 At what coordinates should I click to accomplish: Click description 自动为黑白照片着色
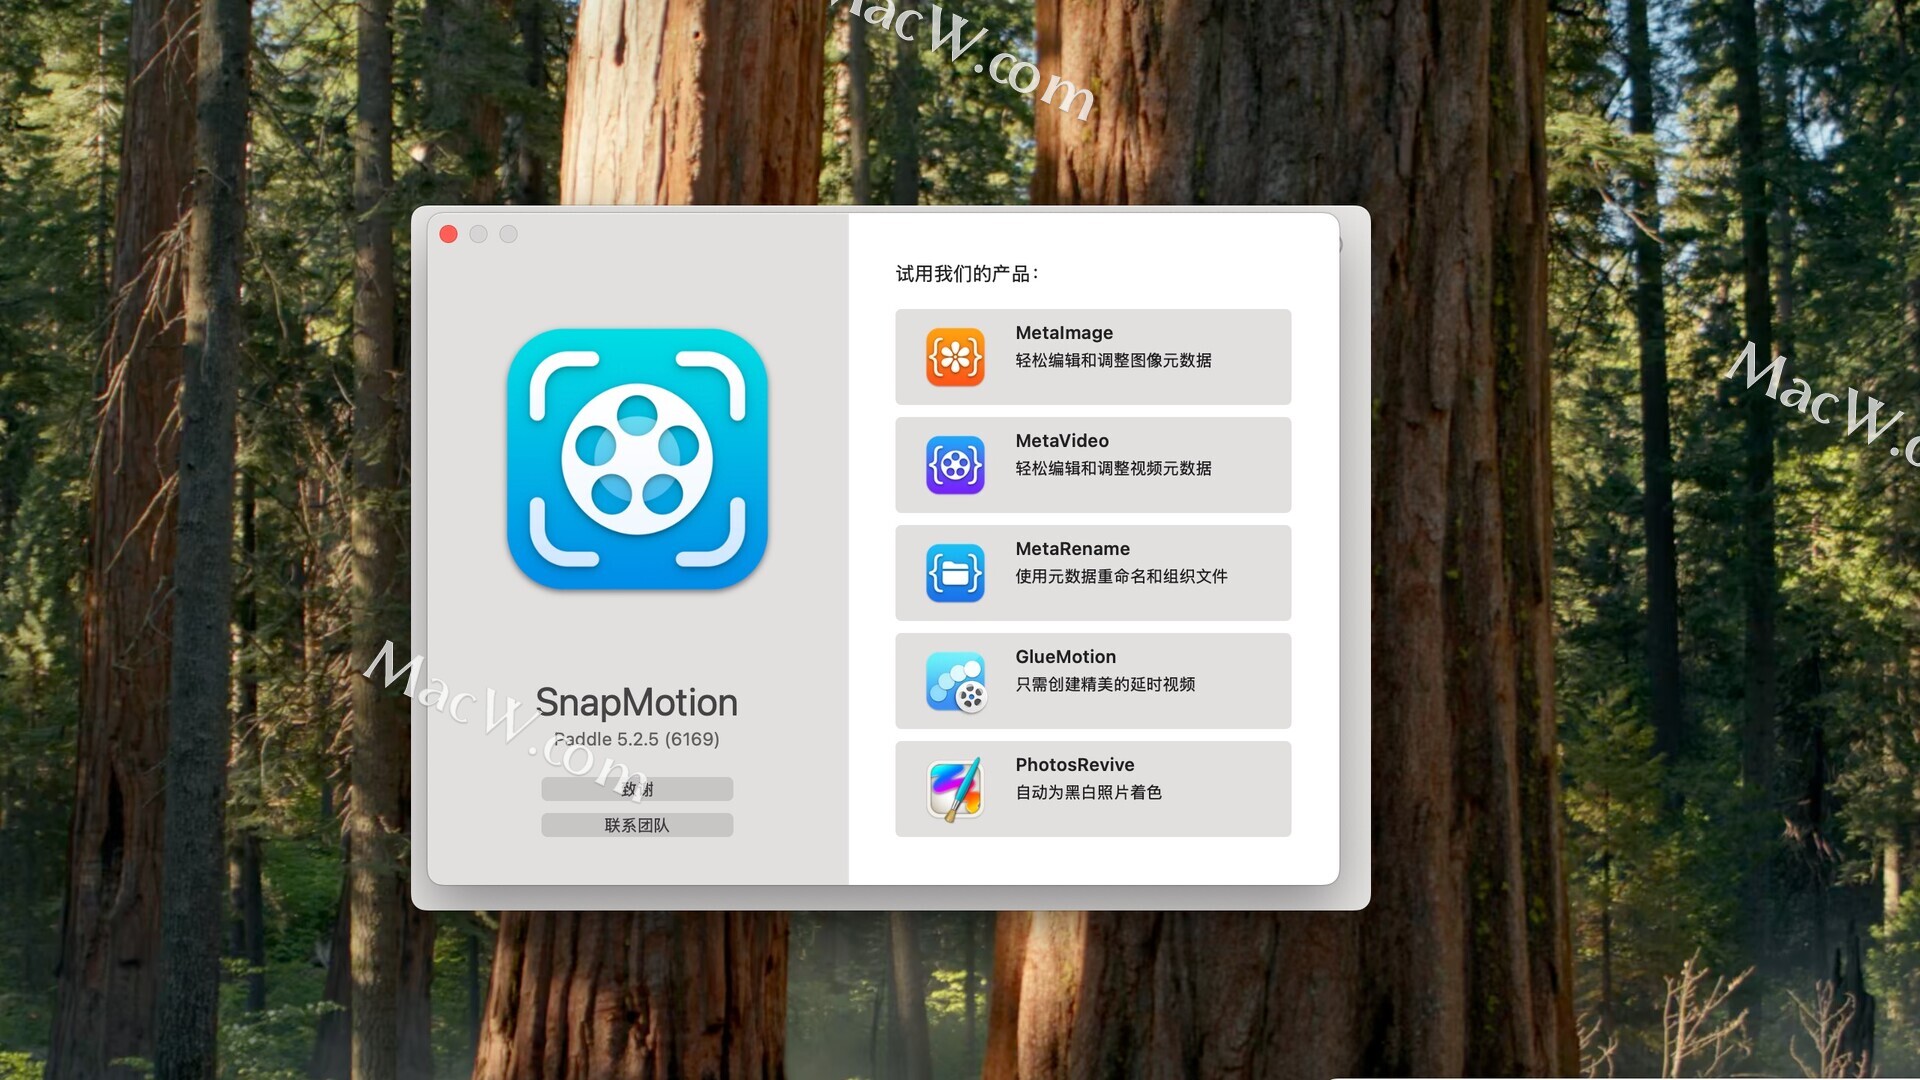(1088, 792)
